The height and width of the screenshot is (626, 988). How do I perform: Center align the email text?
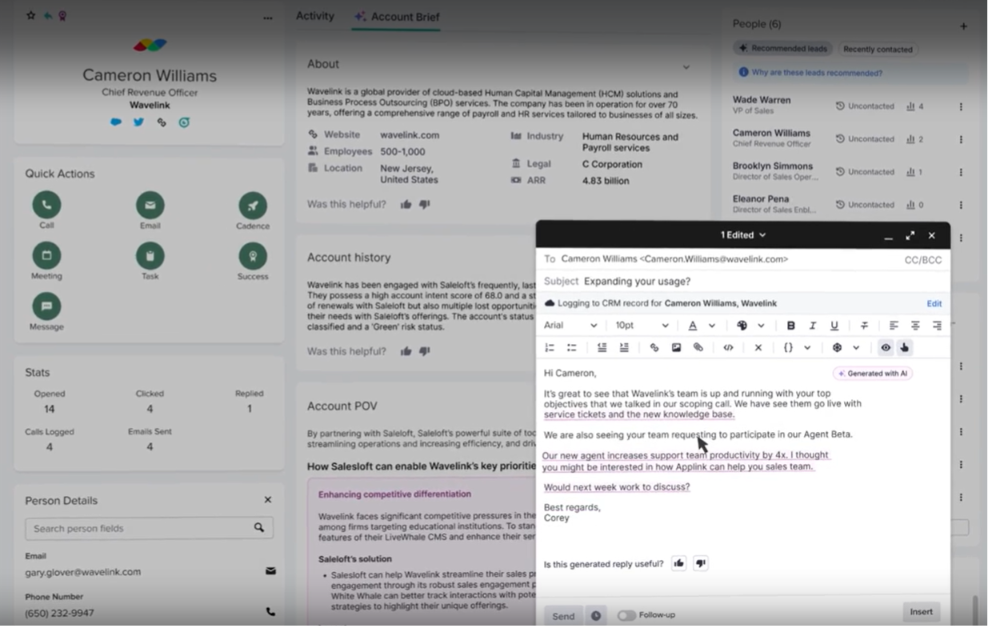(x=915, y=325)
